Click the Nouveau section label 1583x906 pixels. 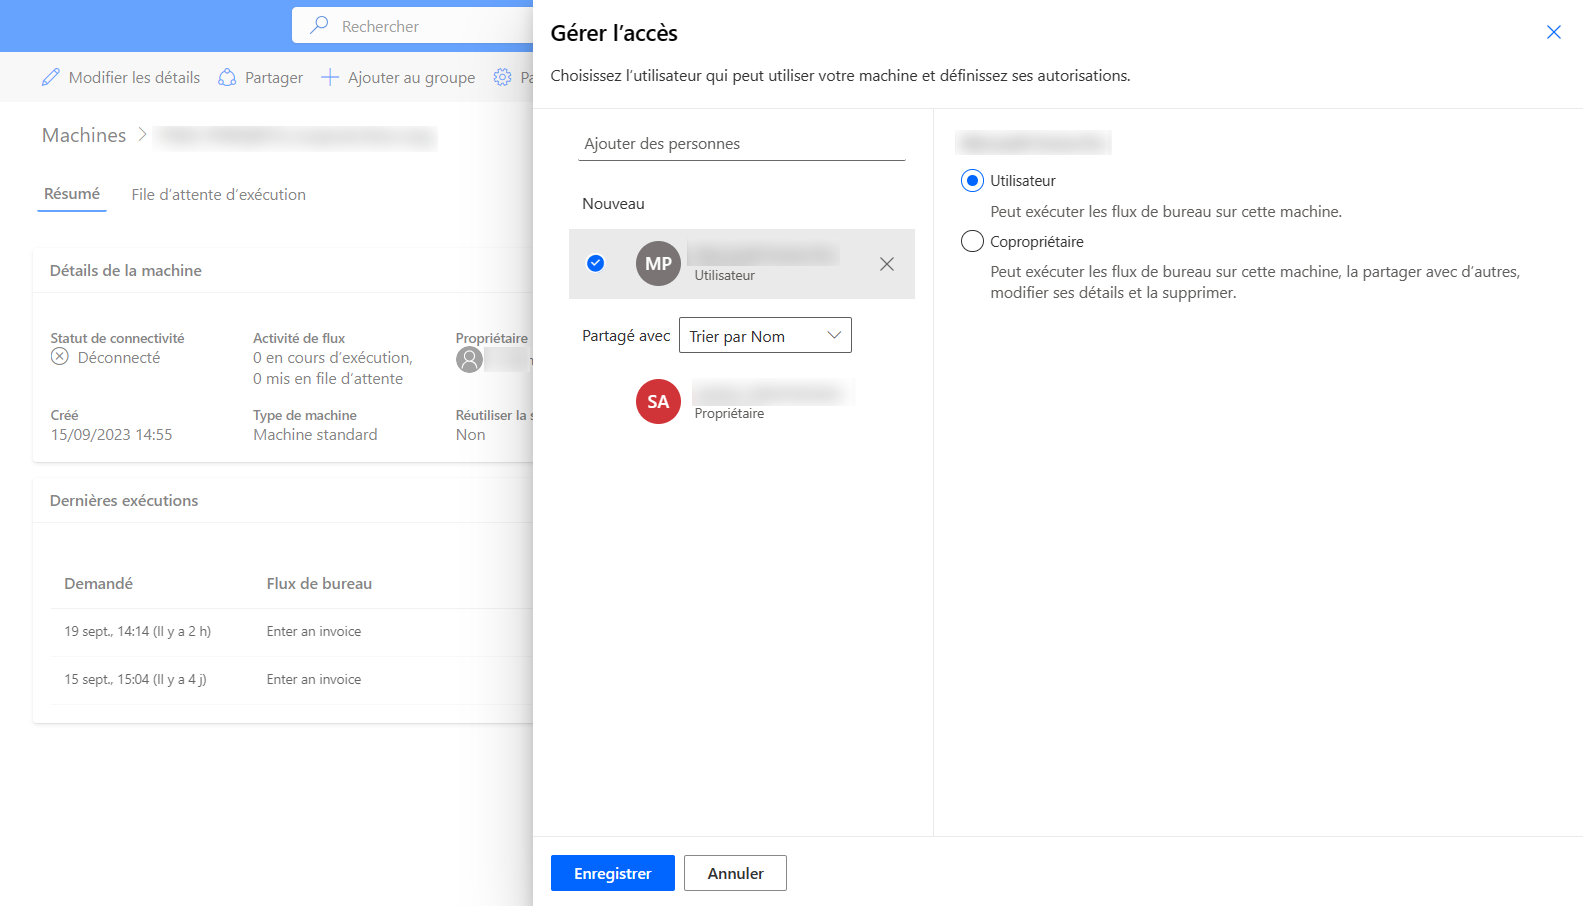pyautogui.click(x=613, y=203)
